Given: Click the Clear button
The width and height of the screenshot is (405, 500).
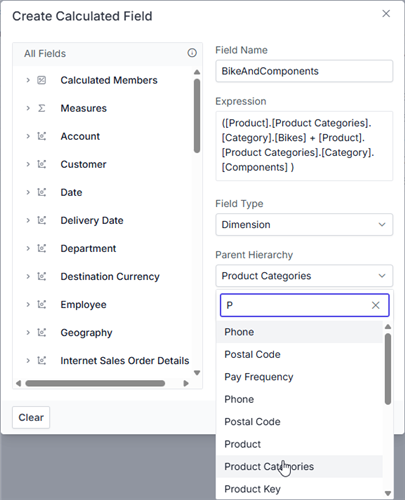Looking at the screenshot, I should point(31,417).
